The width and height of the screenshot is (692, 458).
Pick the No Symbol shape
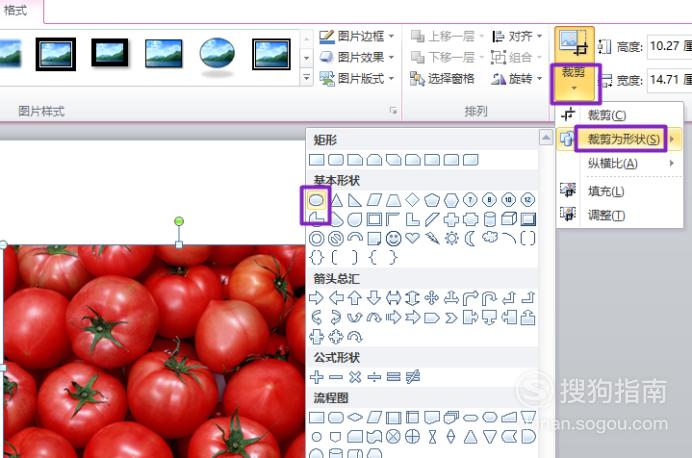click(336, 239)
